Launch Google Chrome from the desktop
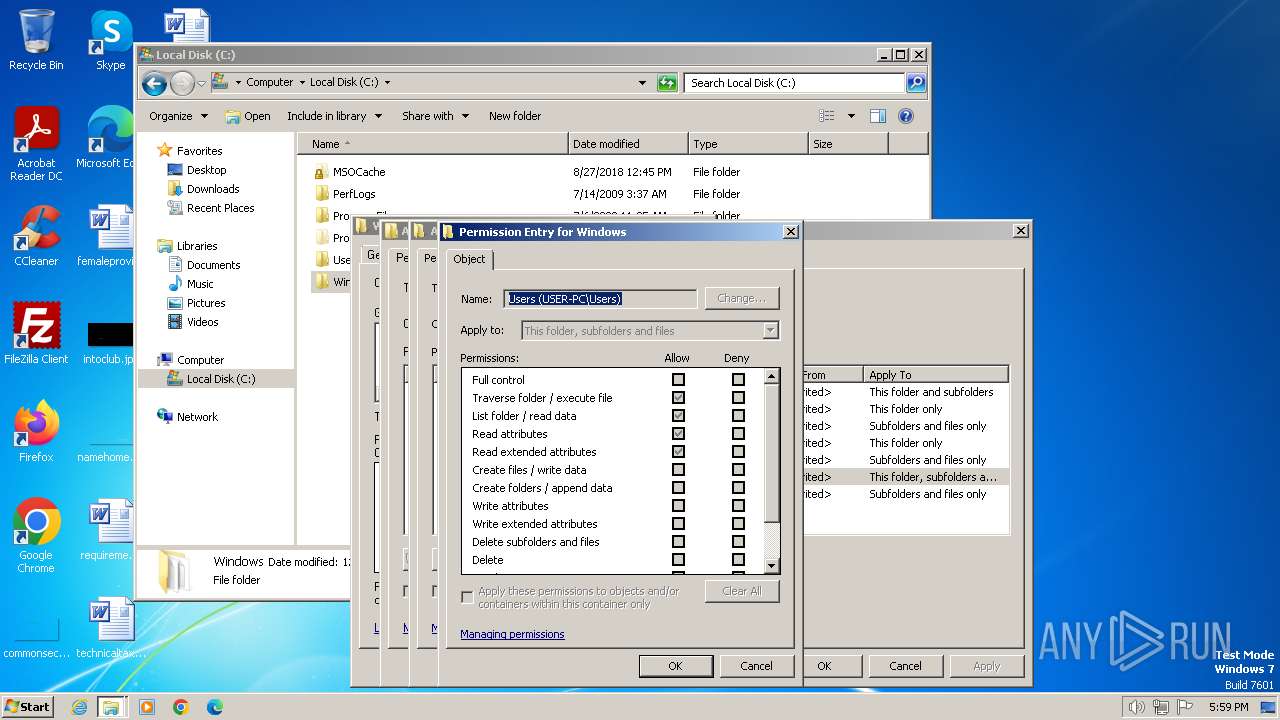The height and width of the screenshot is (720, 1280). coord(36,535)
